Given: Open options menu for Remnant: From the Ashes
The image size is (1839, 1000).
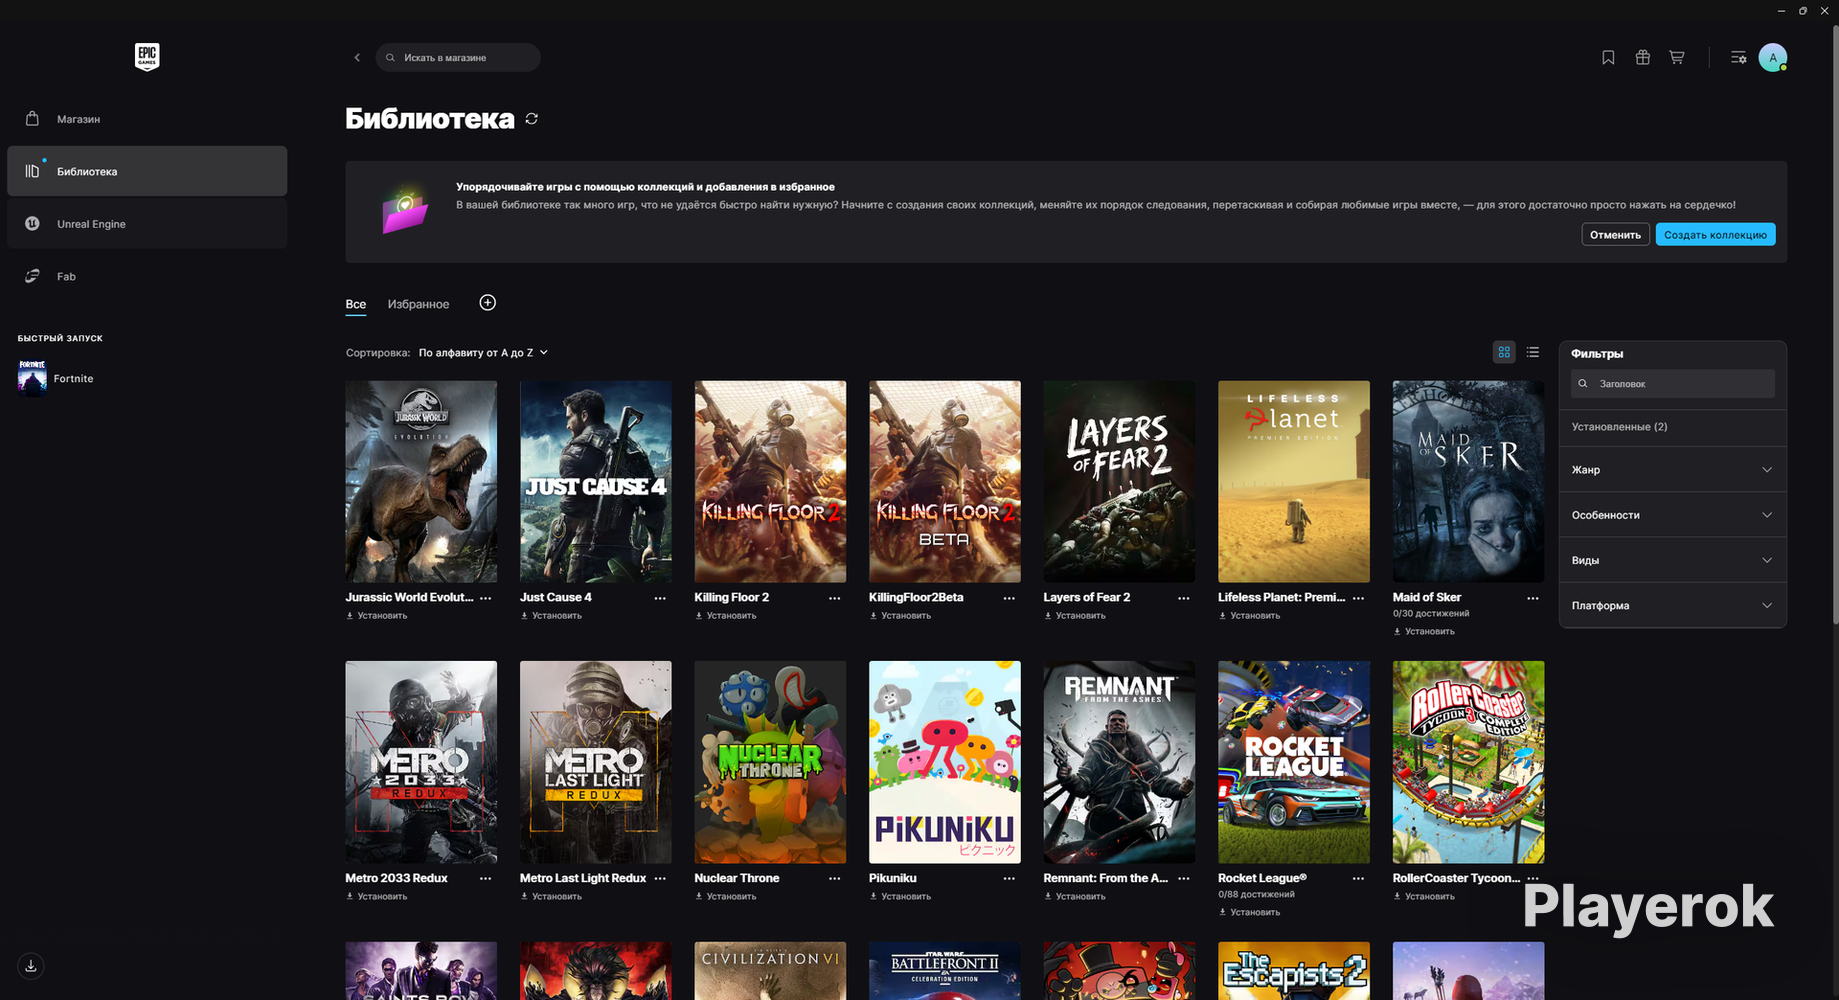Looking at the screenshot, I should (x=1184, y=879).
